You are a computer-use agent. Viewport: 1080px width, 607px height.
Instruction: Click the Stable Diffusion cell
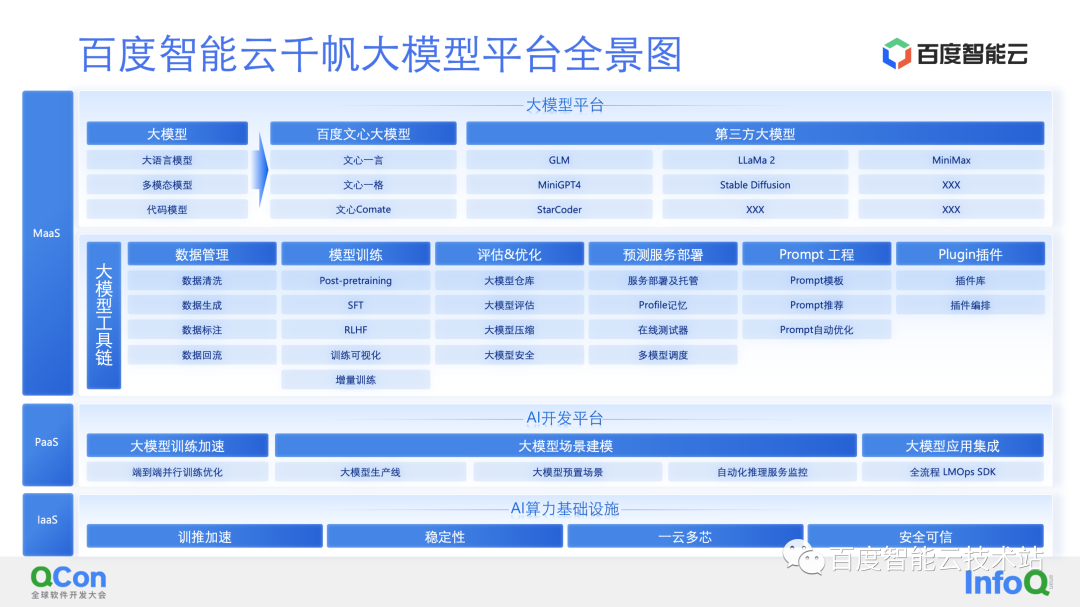click(x=756, y=185)
